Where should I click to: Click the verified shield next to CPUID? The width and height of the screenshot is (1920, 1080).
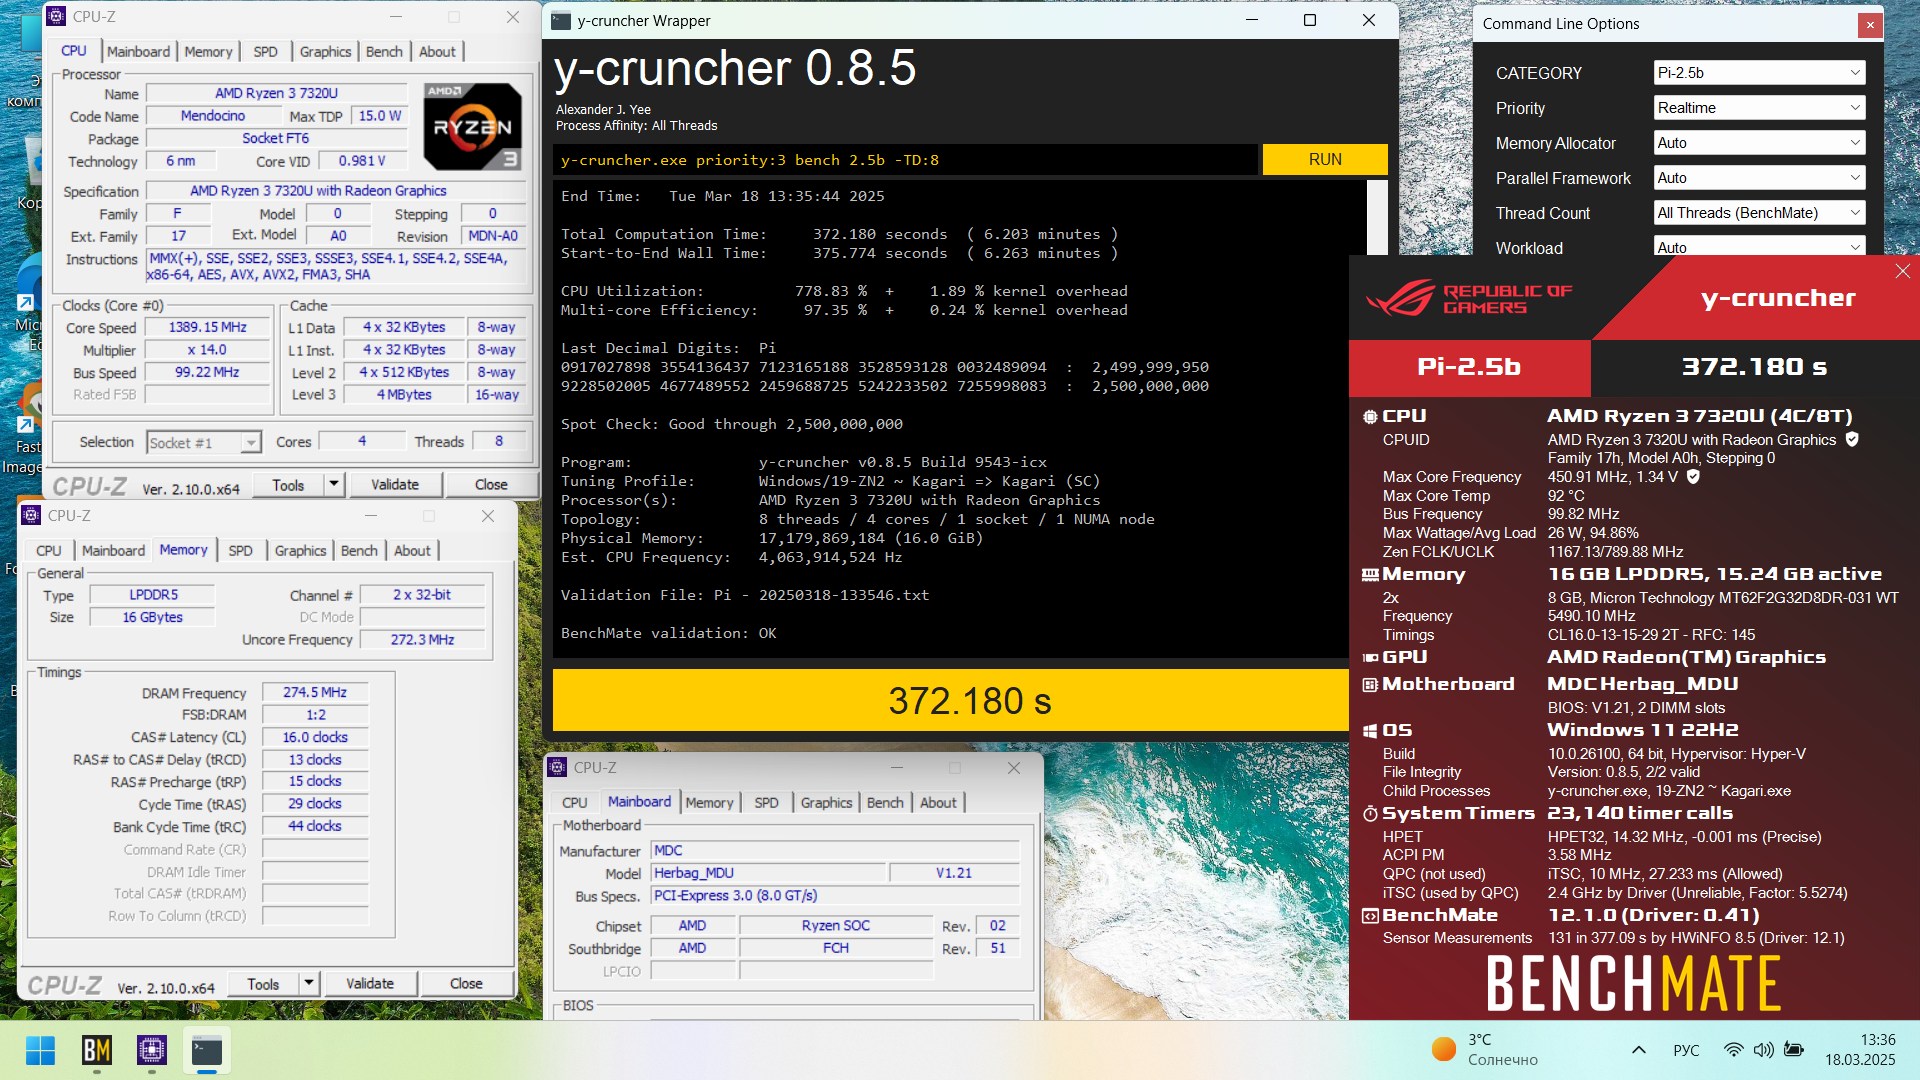[1851, 439]
